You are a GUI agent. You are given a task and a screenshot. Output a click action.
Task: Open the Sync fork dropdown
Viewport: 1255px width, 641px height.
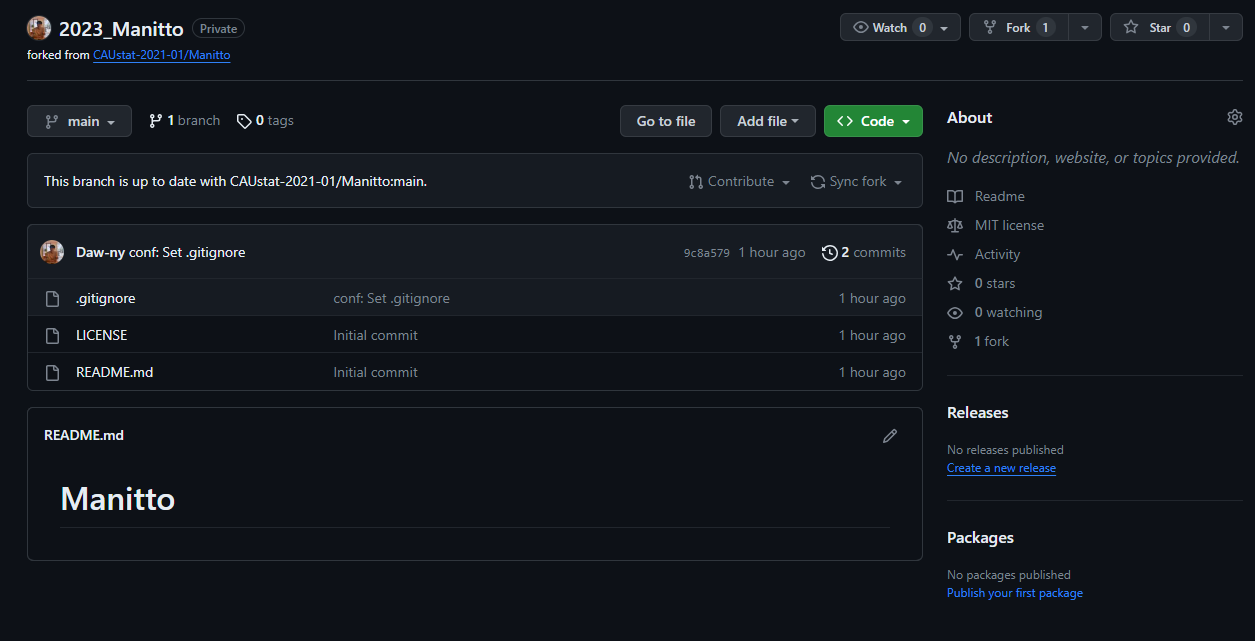pos(856,181)
